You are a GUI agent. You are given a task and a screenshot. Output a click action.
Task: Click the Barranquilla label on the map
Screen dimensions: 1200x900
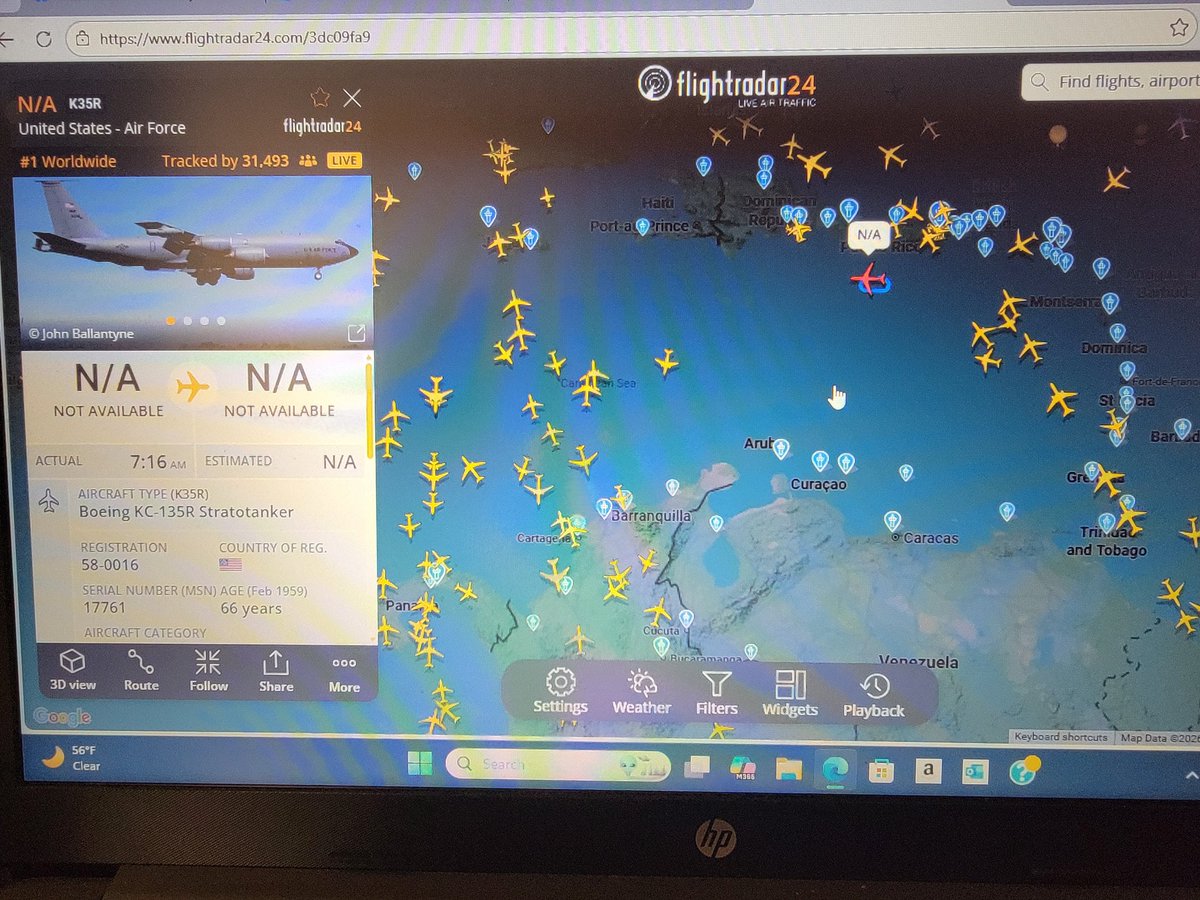[651, 516]
